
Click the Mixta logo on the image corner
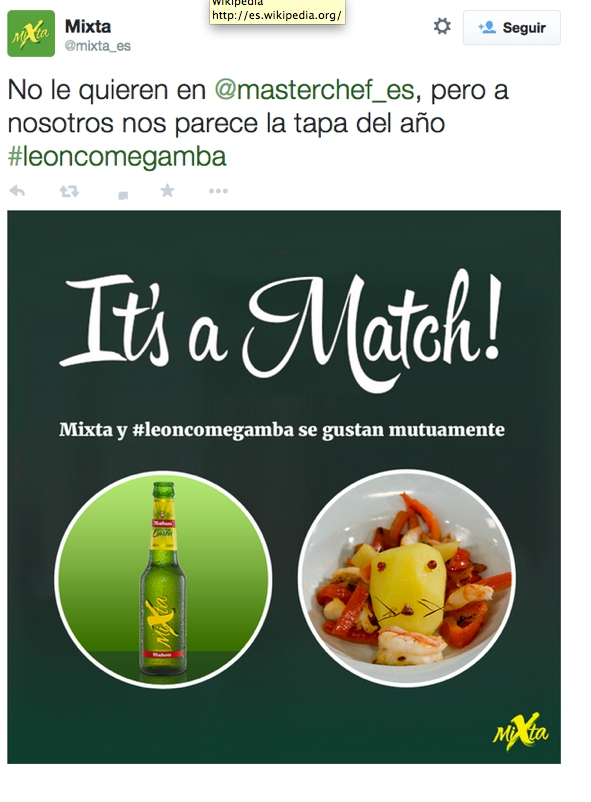click(x=520, y=731)
